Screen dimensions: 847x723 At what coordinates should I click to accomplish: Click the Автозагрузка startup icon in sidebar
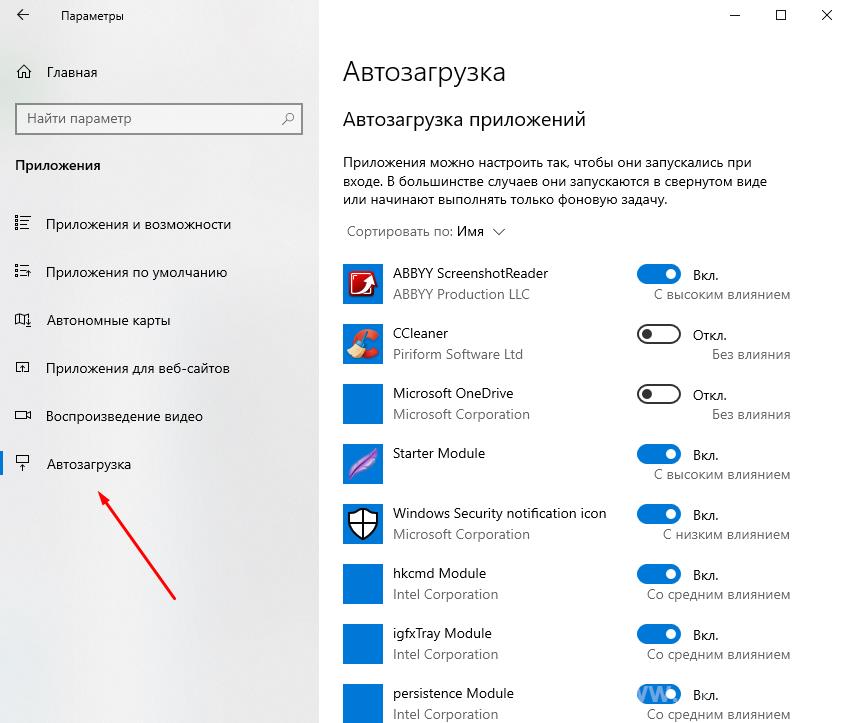(22, 463)
